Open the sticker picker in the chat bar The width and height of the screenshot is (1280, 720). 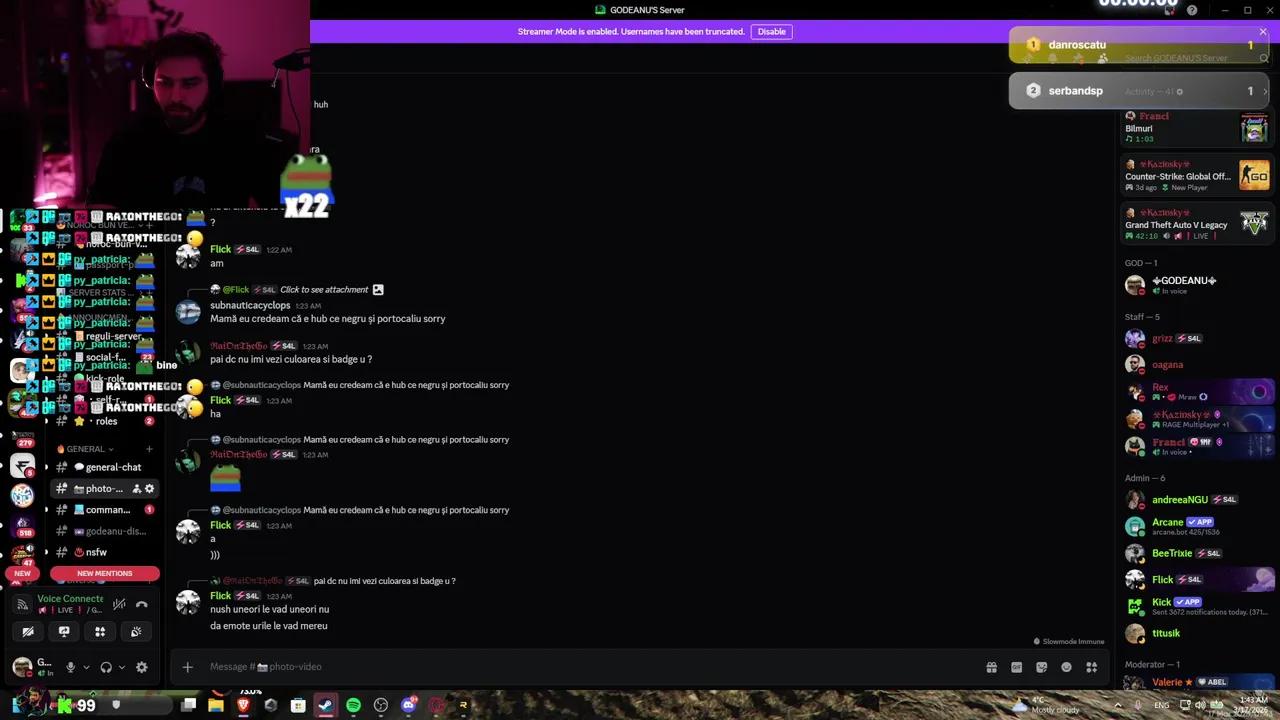pos(1041,666)
